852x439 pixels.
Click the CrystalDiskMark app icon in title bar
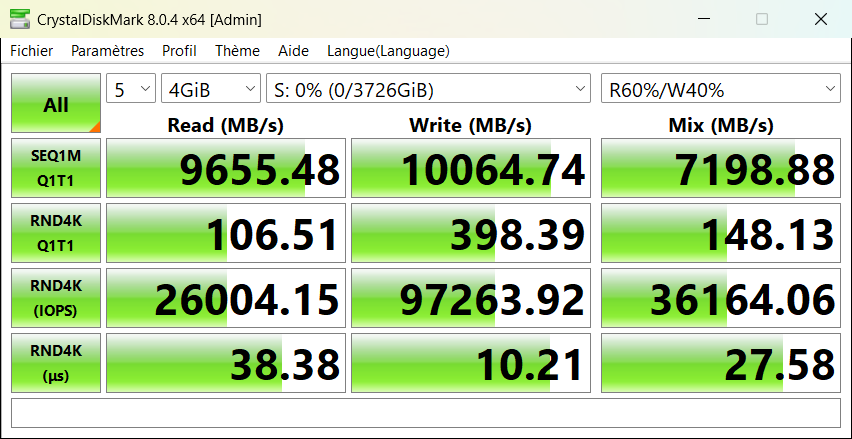click(18, 19)
